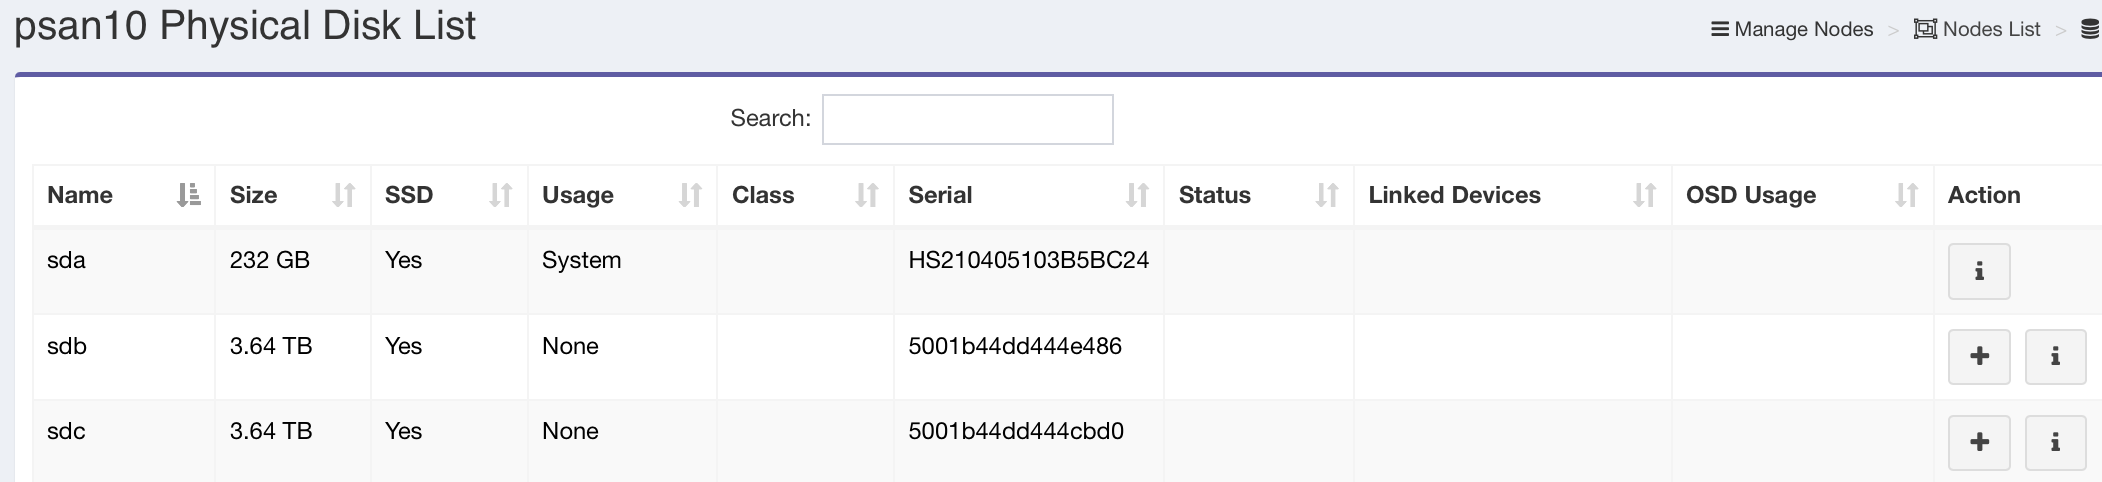Go to Nodes List breadcrumb link
Image resolution: width=2102 pixels, height=482 pixels.
pyautogui.click(x=1991, y=29)
